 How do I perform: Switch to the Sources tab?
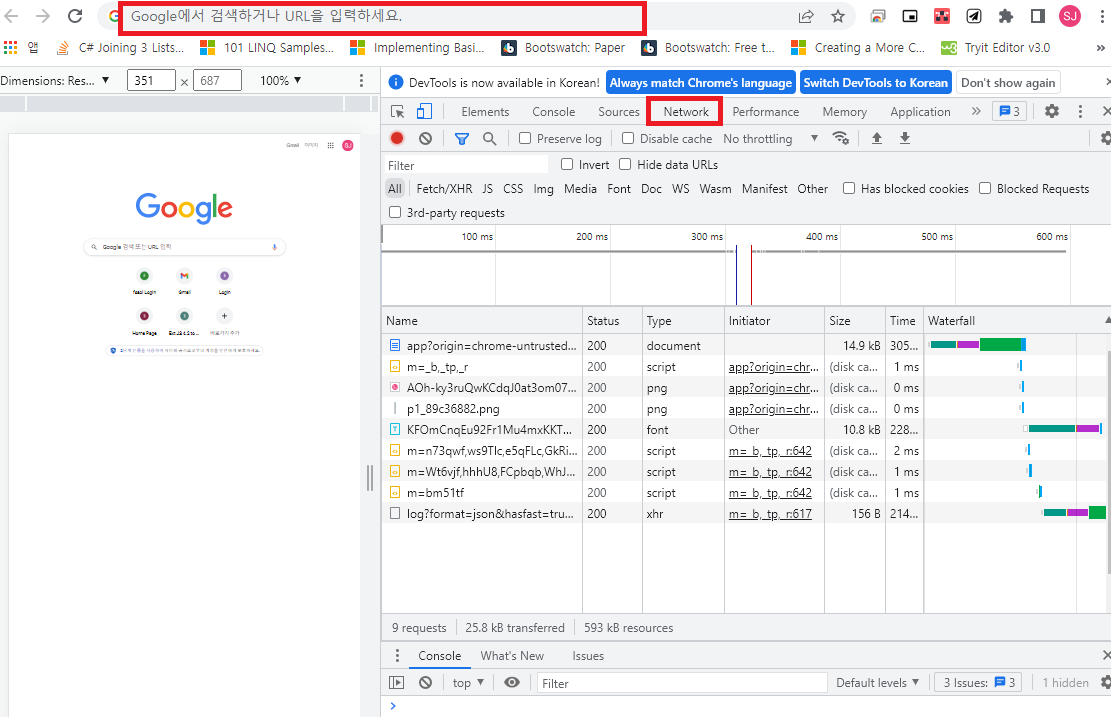(x=619, y=112)
